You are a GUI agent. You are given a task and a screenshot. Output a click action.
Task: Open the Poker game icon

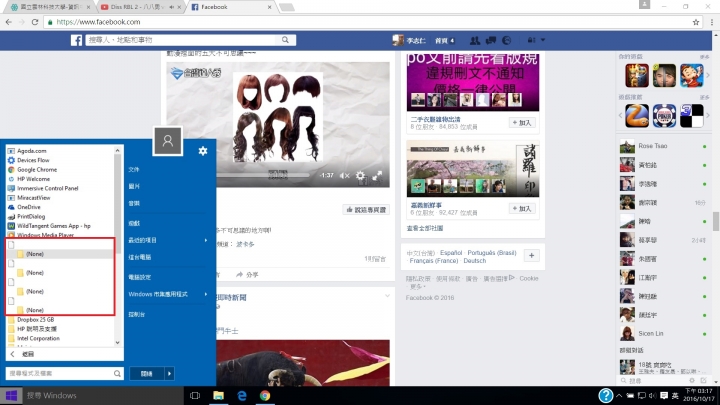(664, 116)
